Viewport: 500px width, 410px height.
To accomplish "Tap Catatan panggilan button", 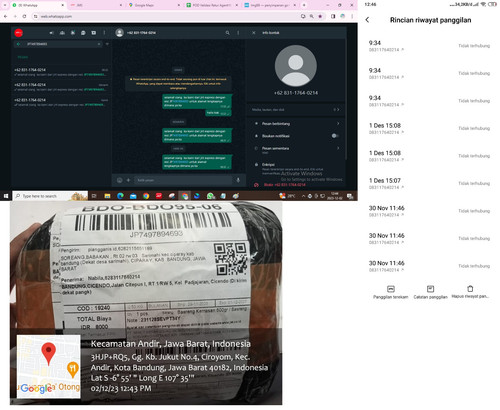I will (x=430, y=292).
